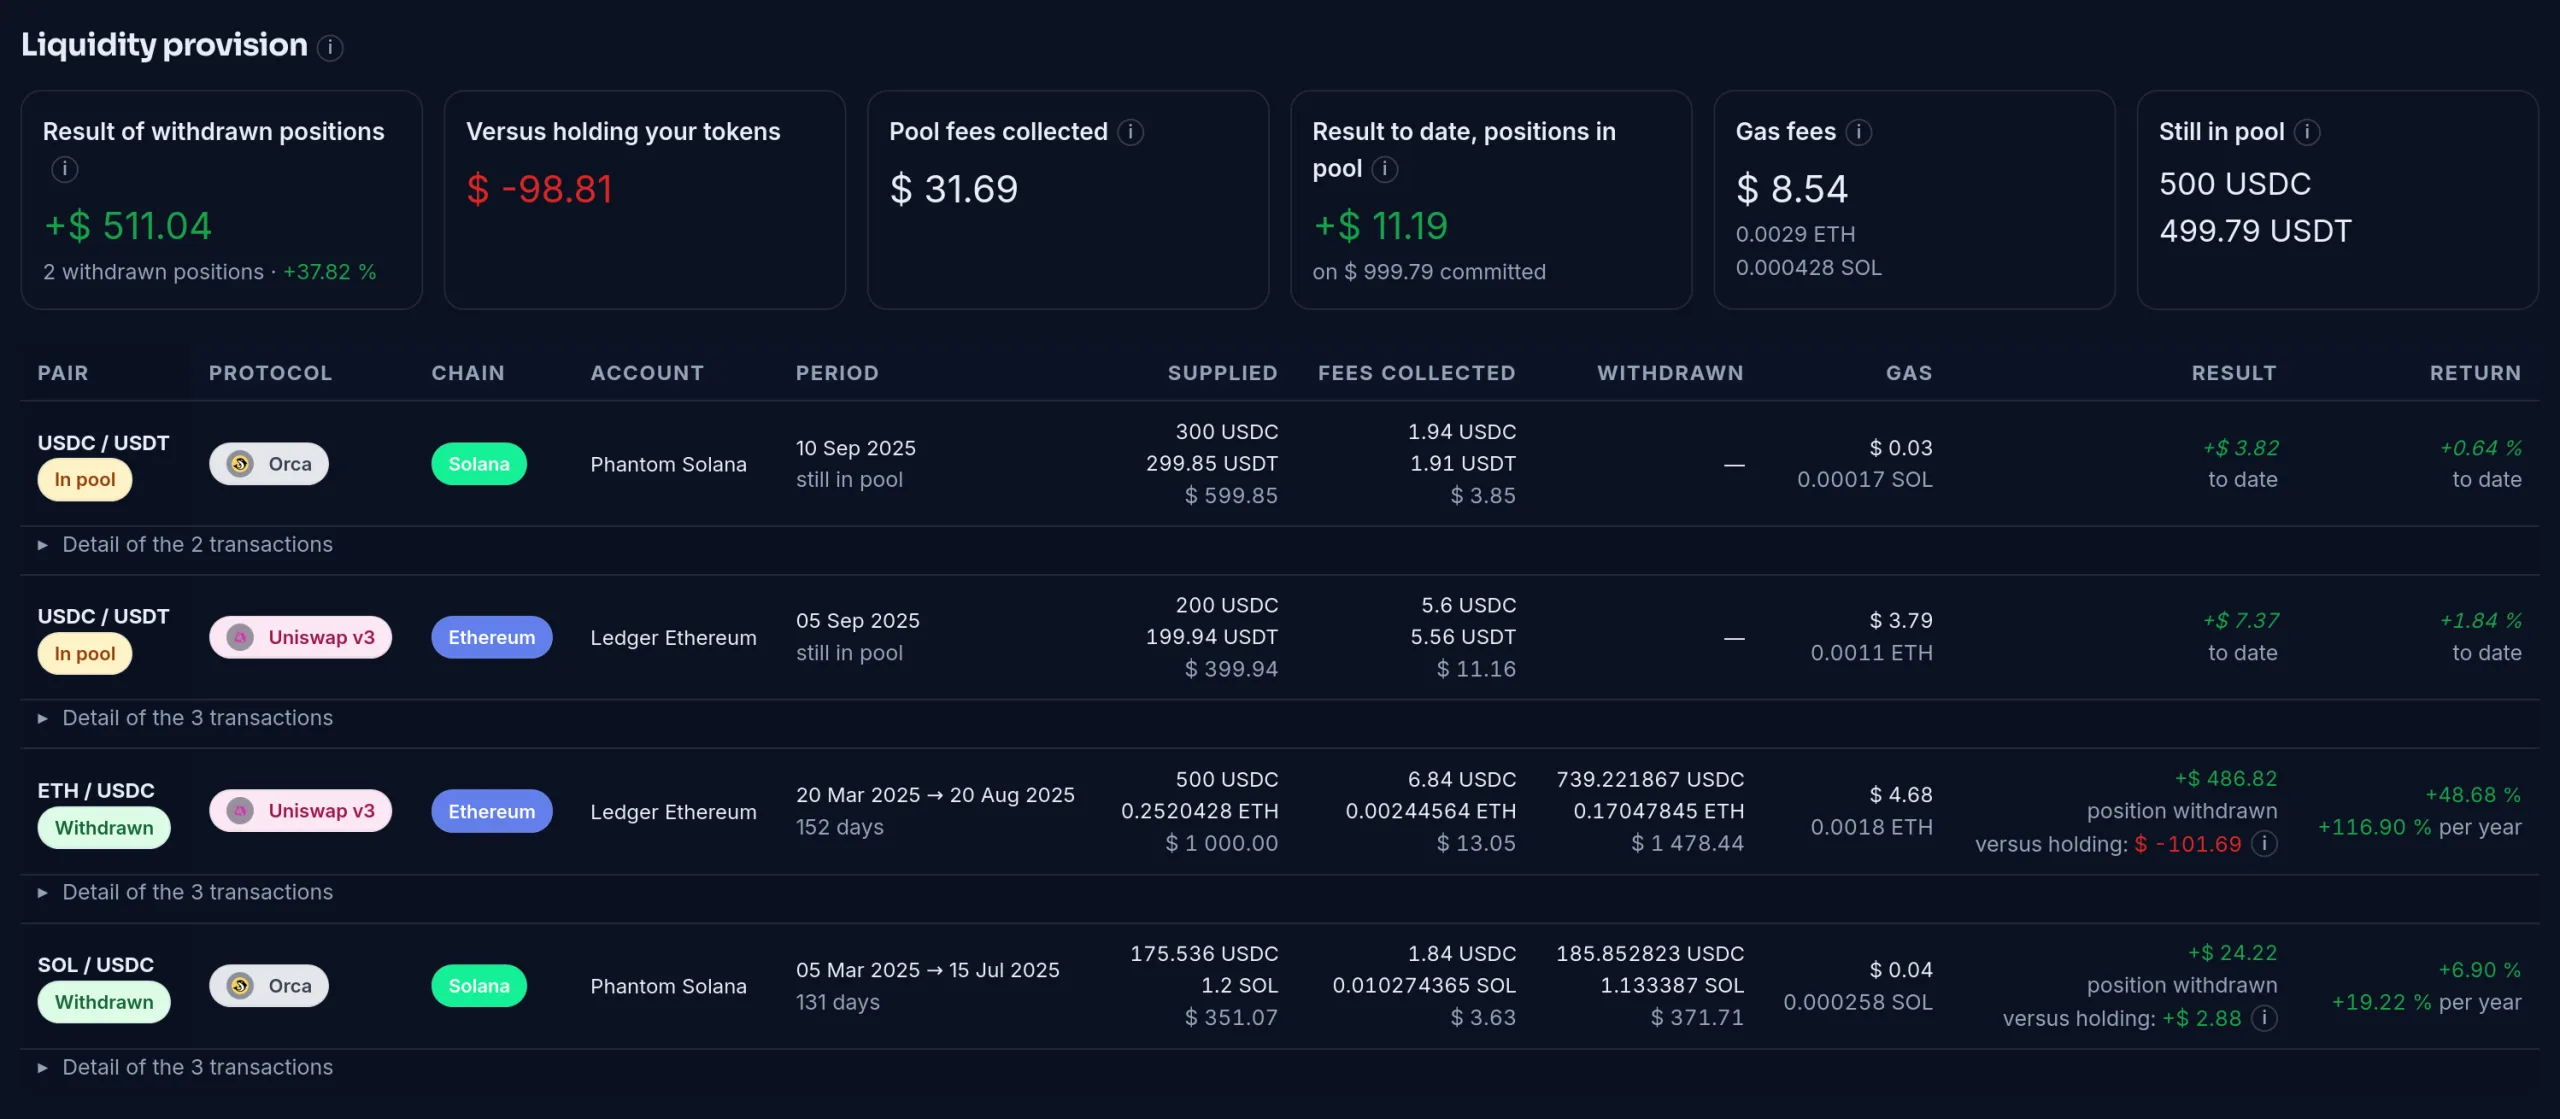Click Solana chain badge in USDC / USDT row

click(x=479, y=464)
